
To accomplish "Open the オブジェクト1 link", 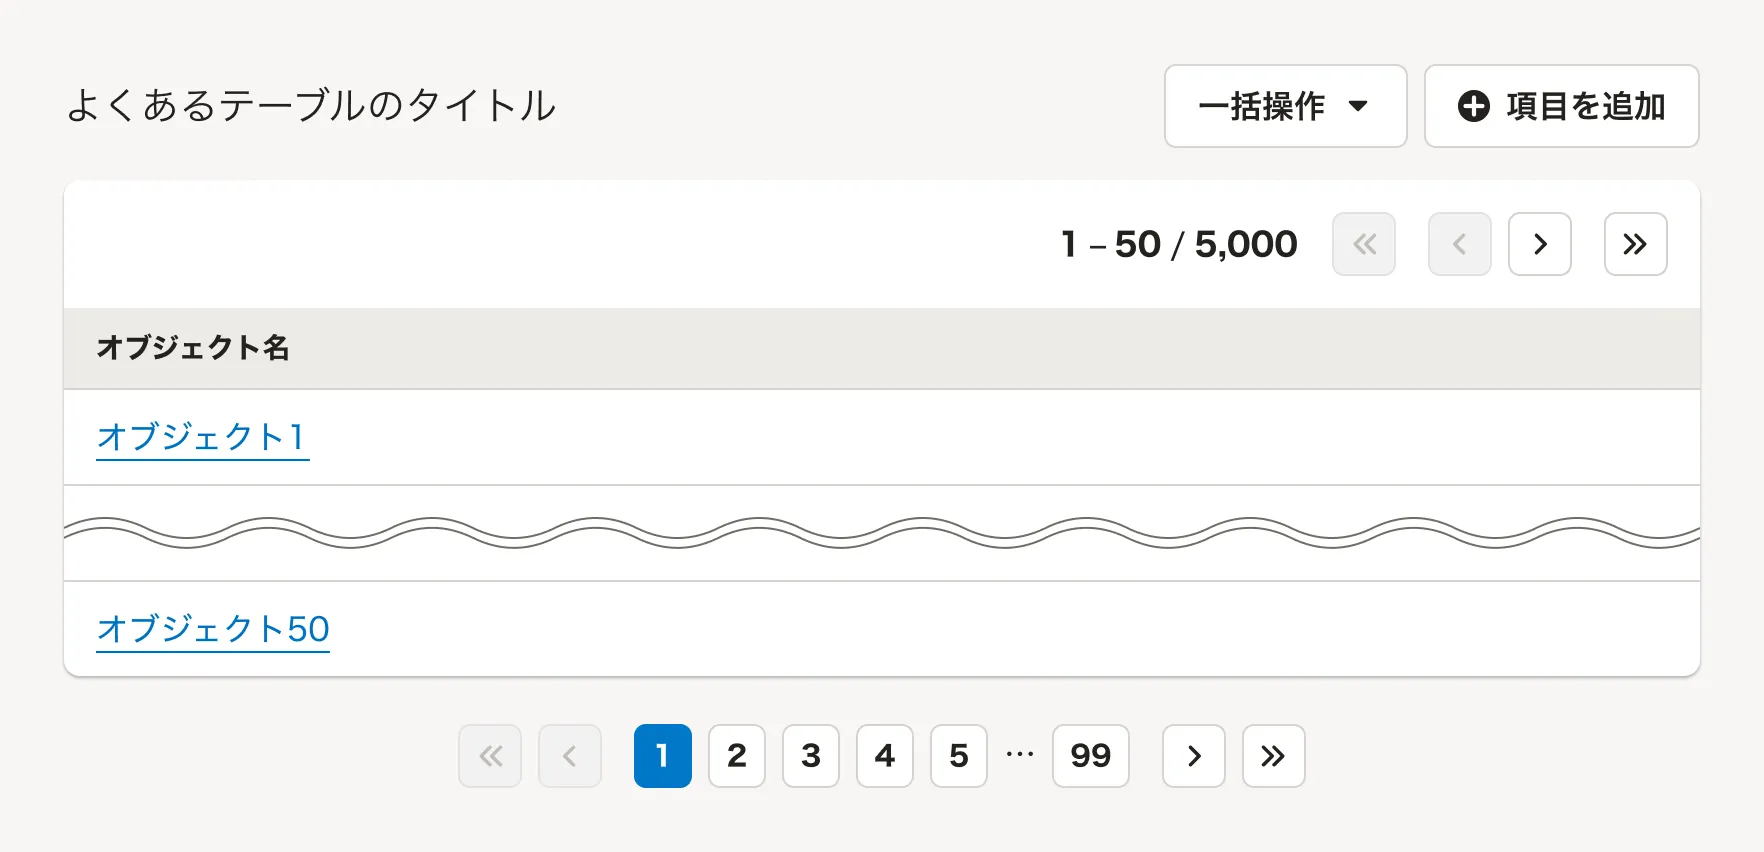I will tap(202, 437).
